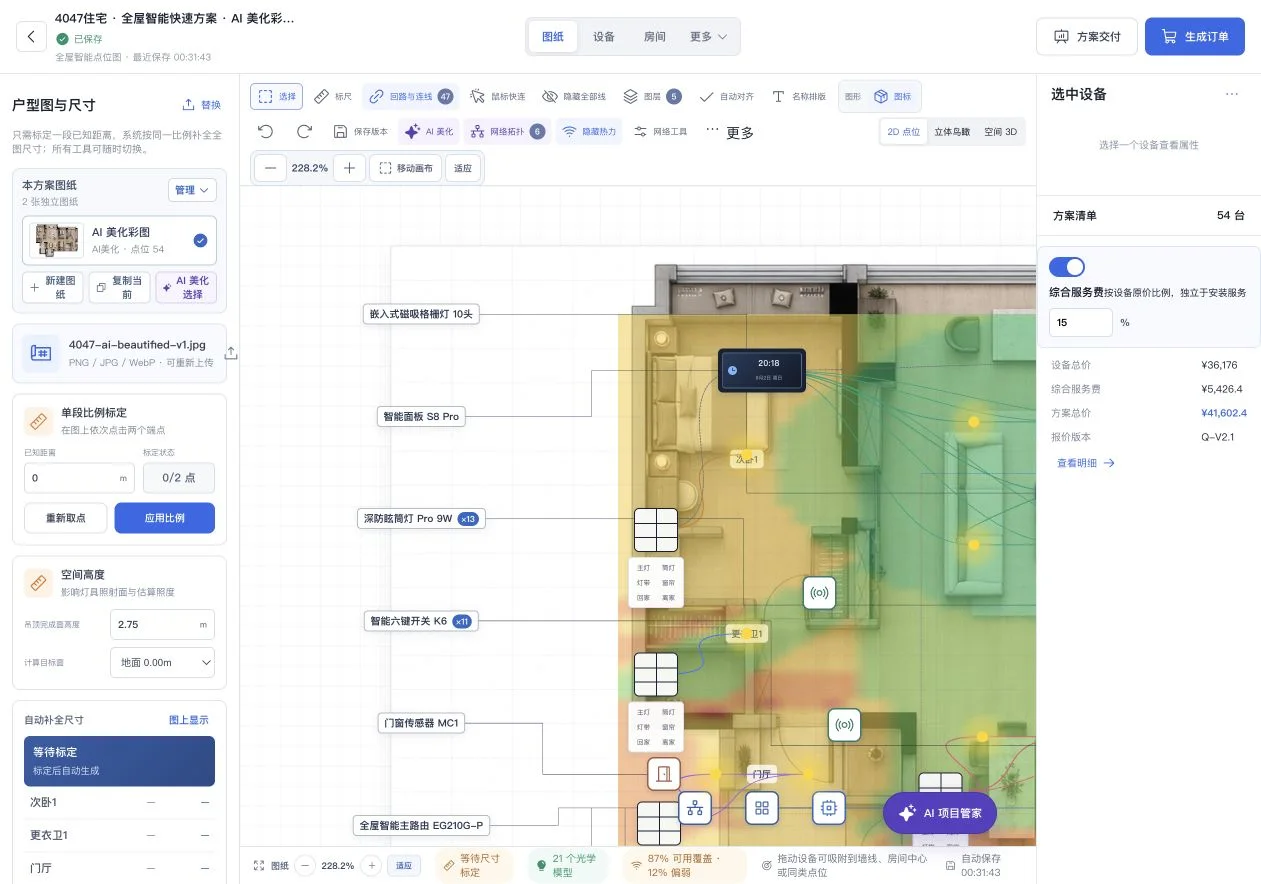
Task: Switch to the 立体鸟瞰 view
Action: (952, 131)
